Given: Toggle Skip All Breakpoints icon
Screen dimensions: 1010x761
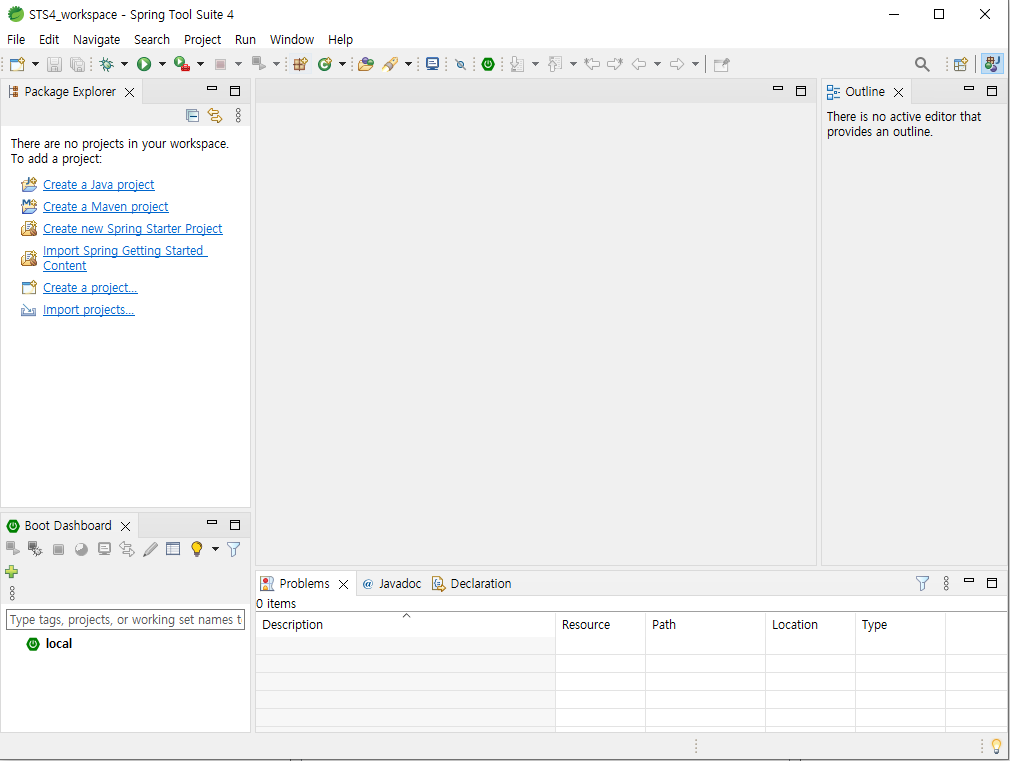Looking at the screenshot, I should point(460,64).
